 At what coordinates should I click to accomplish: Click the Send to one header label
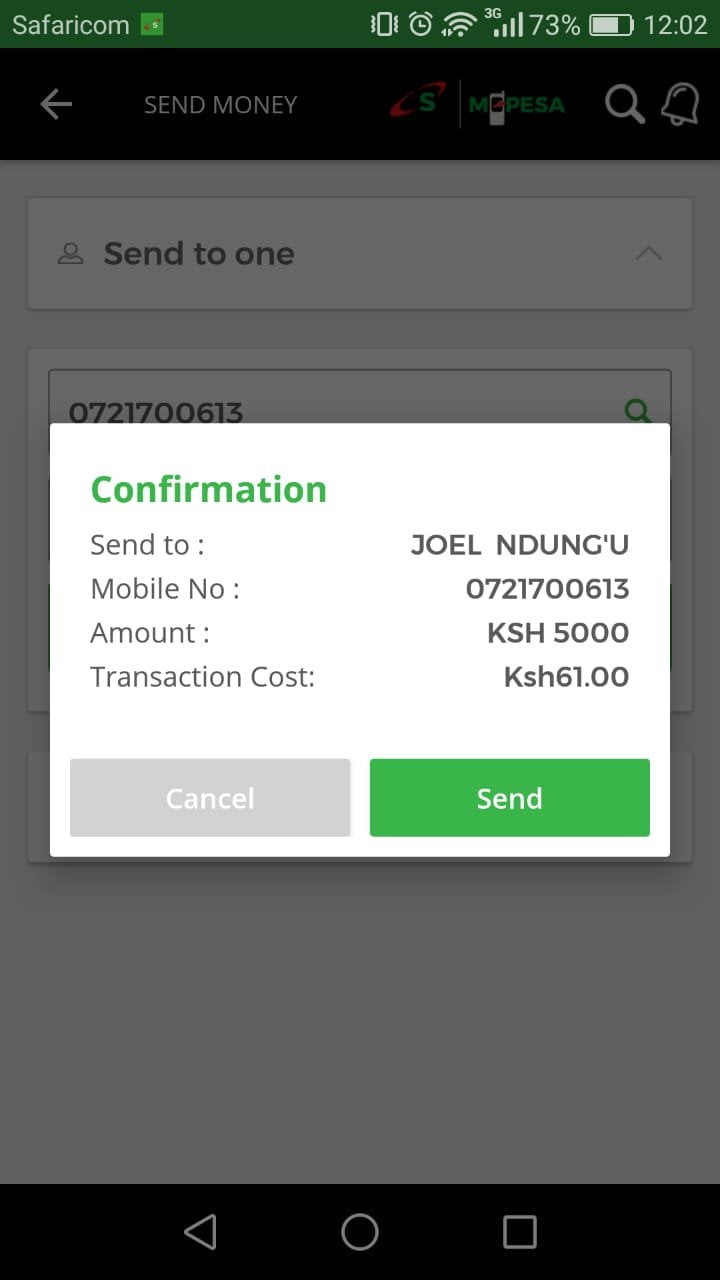pyautogui.click(x=199, y=254)
